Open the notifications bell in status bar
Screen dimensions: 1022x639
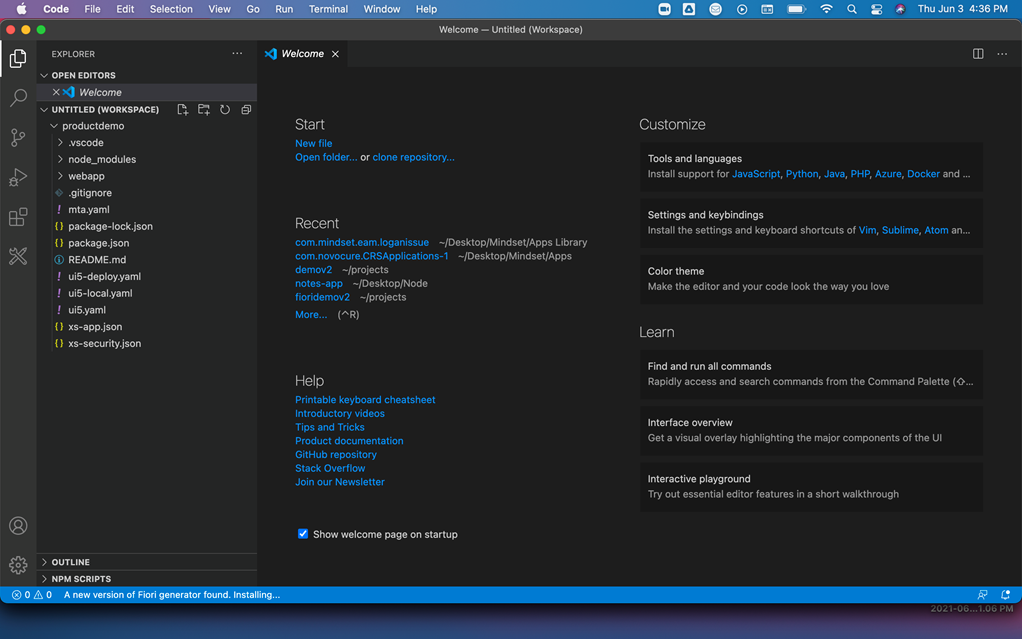tap(1006, 595)
